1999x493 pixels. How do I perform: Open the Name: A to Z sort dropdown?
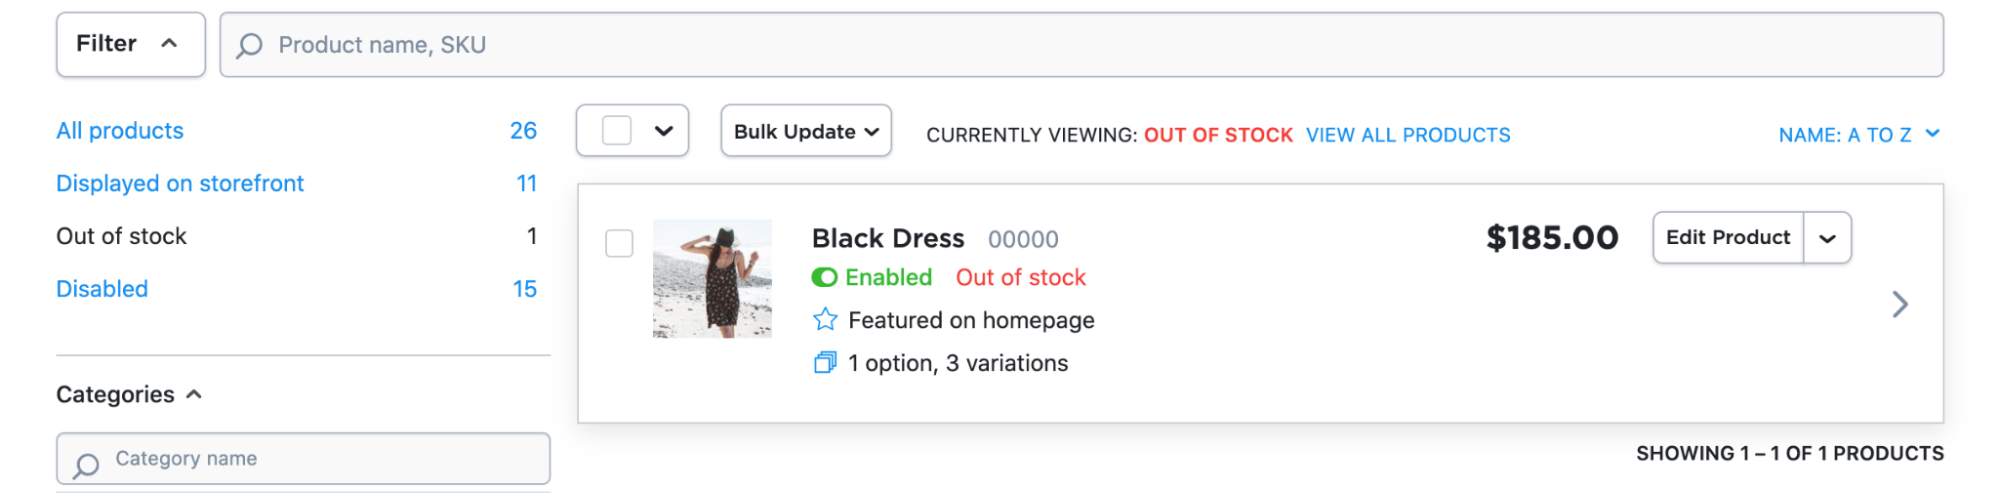click(1858, 135)
